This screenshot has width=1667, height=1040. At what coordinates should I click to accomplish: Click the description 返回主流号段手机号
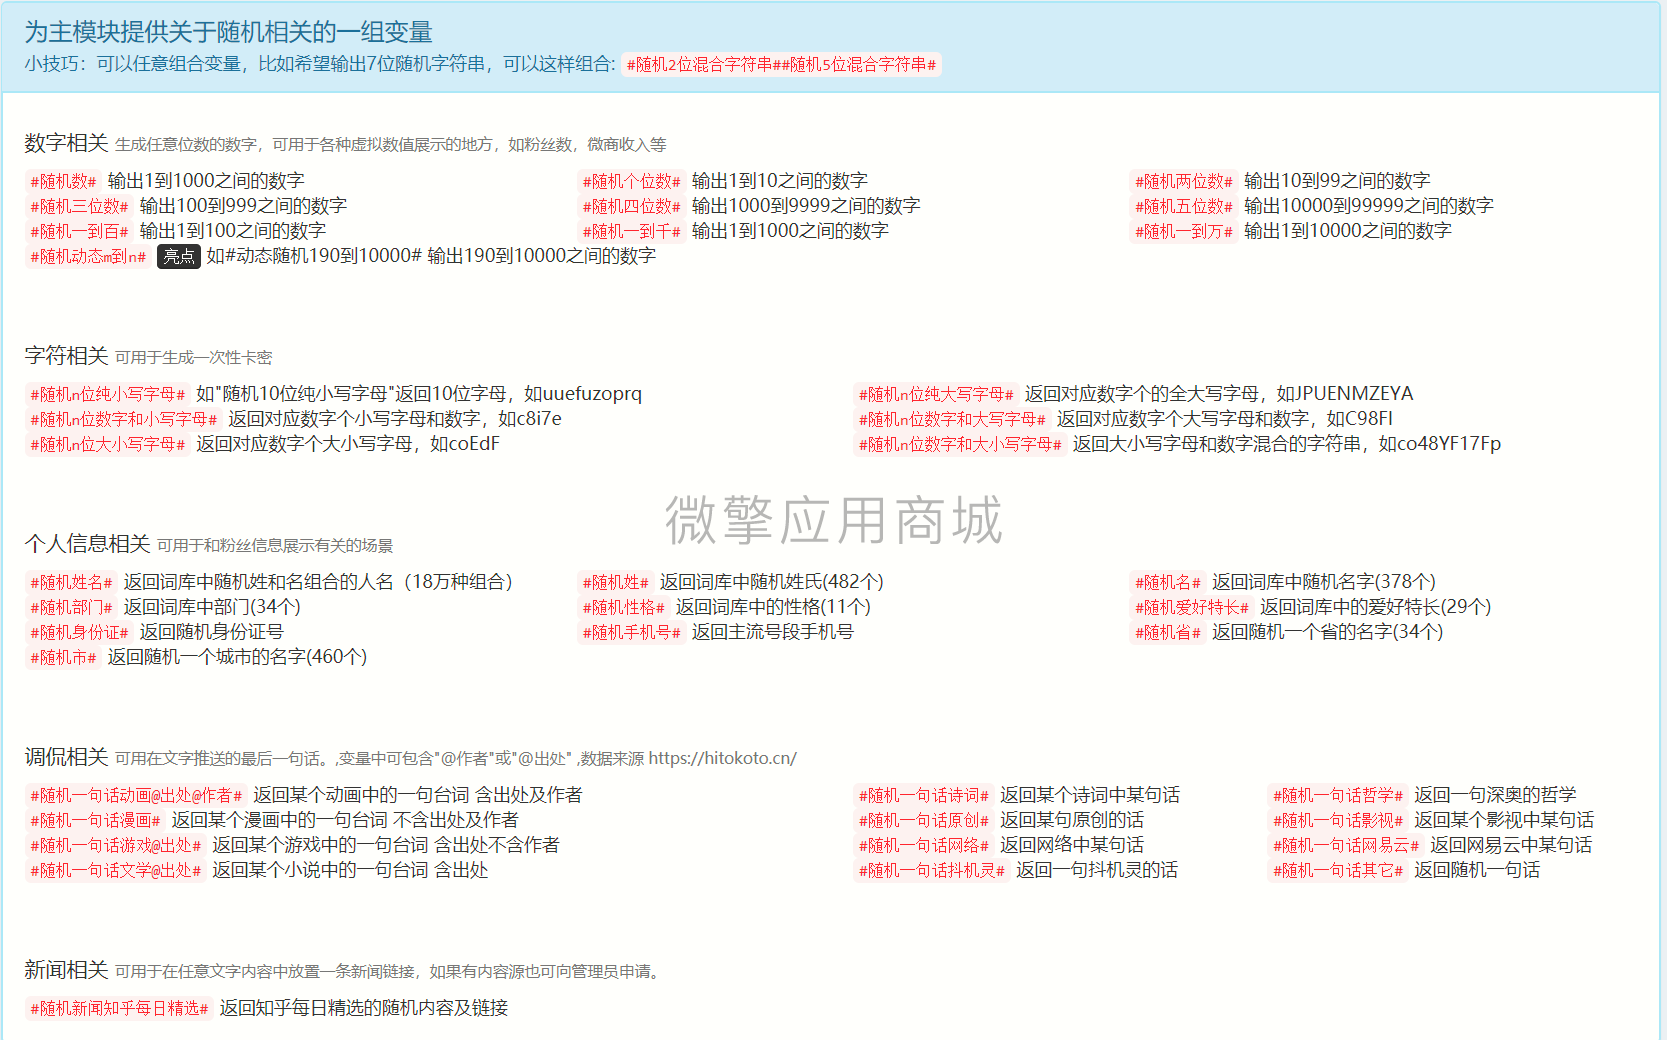click(x=773, y=632)
